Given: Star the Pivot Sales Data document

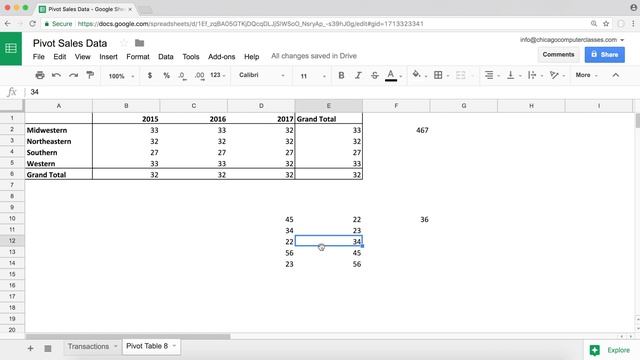Looking at the screenshot, I should tap(124, 43).
